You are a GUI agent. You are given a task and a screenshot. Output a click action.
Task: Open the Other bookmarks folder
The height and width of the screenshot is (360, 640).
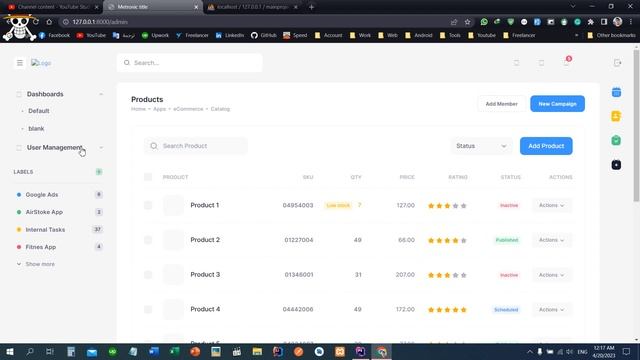pos(611,36)
